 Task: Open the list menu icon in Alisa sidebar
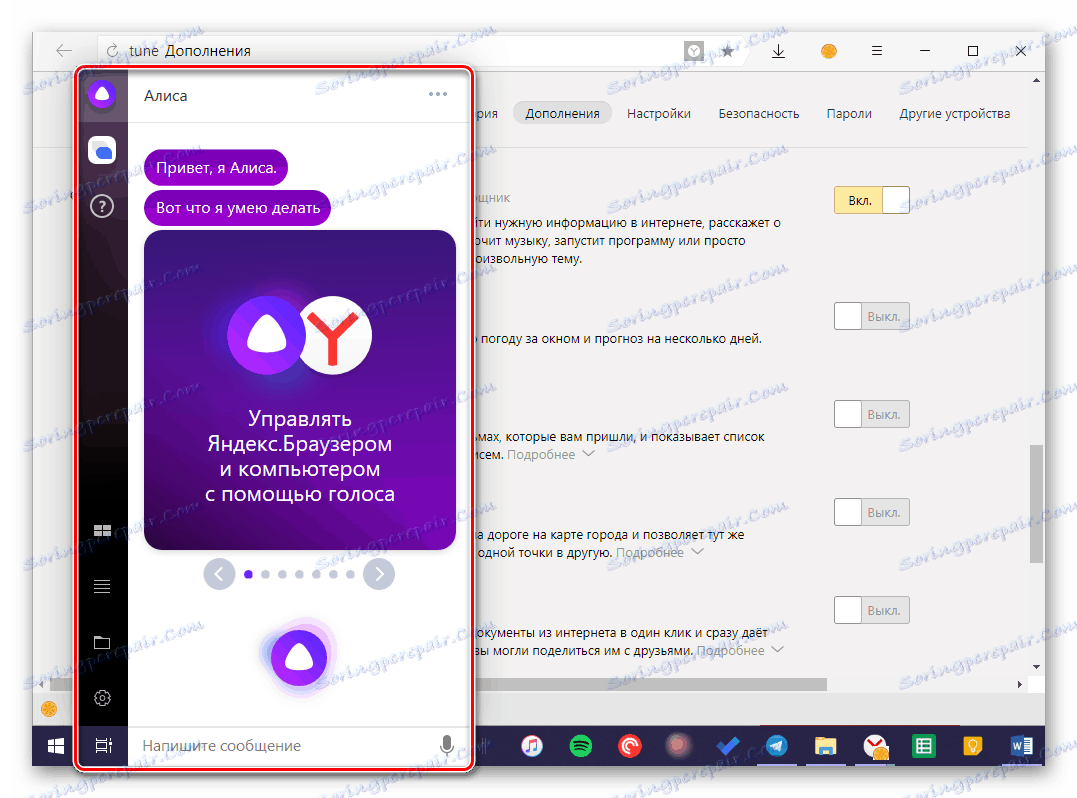pyautogui.click(x=102, y=586)
